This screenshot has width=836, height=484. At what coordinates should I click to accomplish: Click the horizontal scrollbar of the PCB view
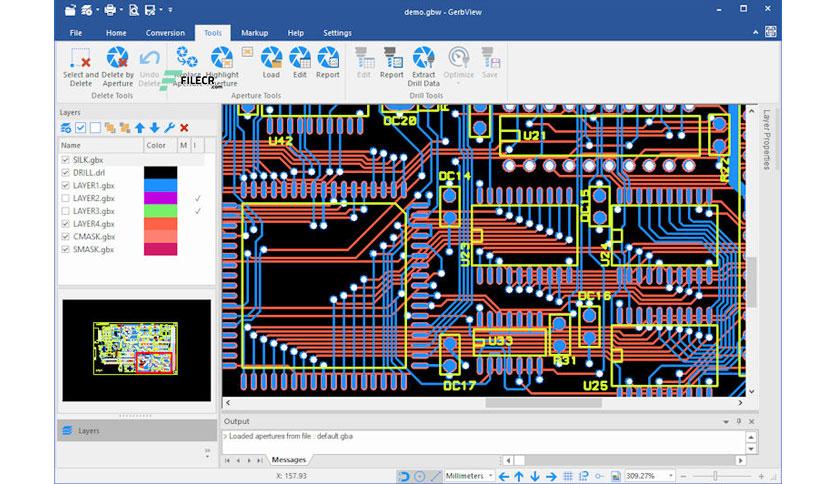pos(543,403)
